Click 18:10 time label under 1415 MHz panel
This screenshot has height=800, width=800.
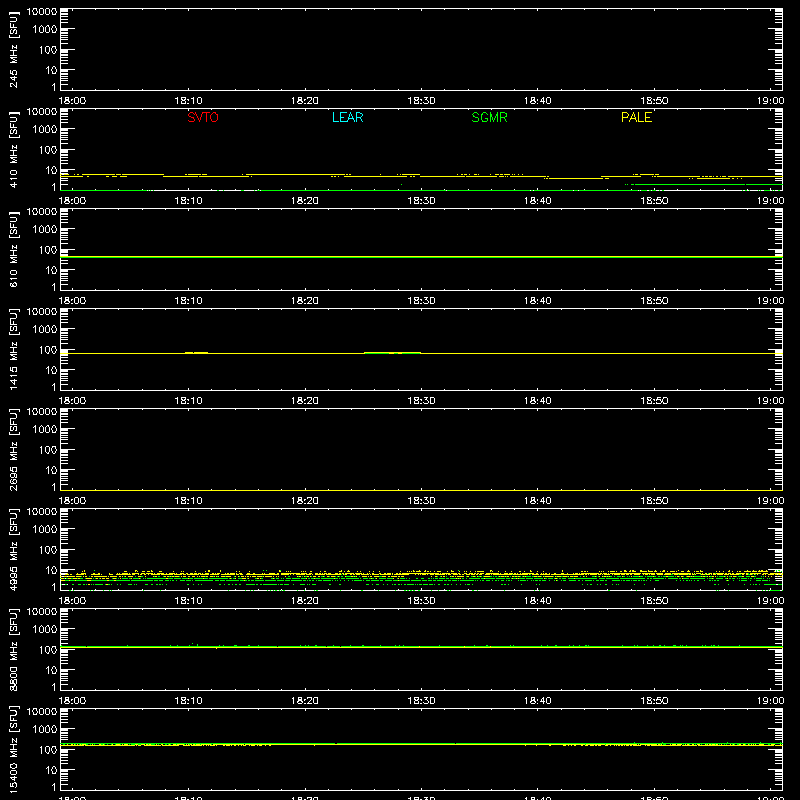pos(188,401)
